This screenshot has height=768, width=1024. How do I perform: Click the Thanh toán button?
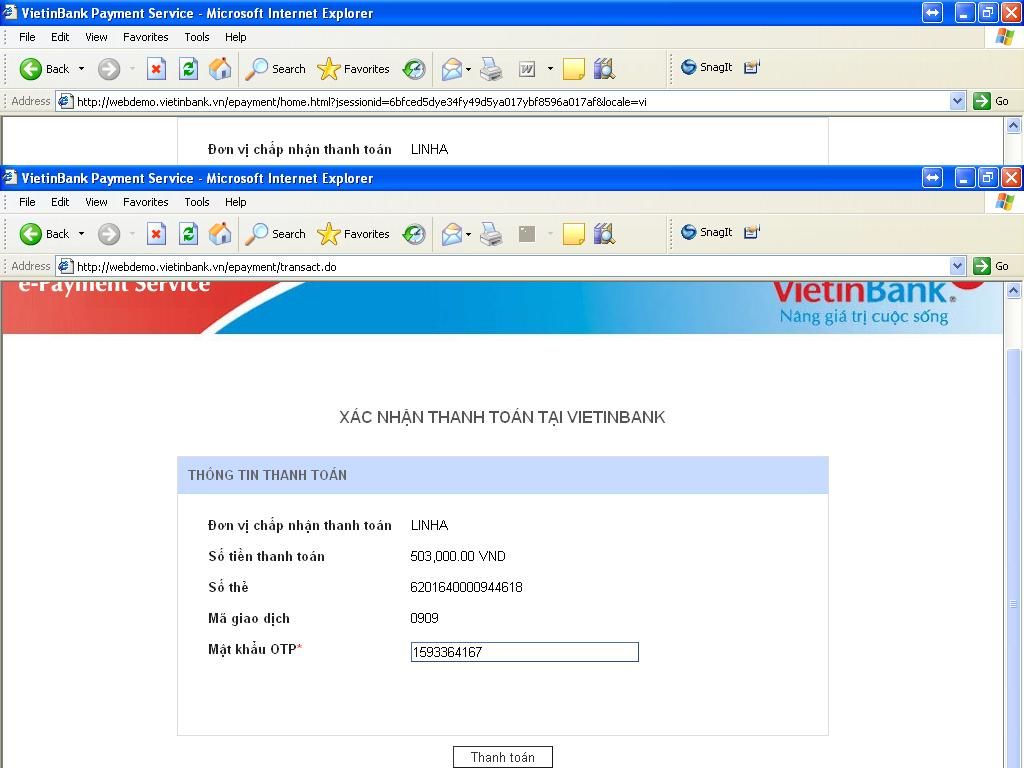[503, 757]
